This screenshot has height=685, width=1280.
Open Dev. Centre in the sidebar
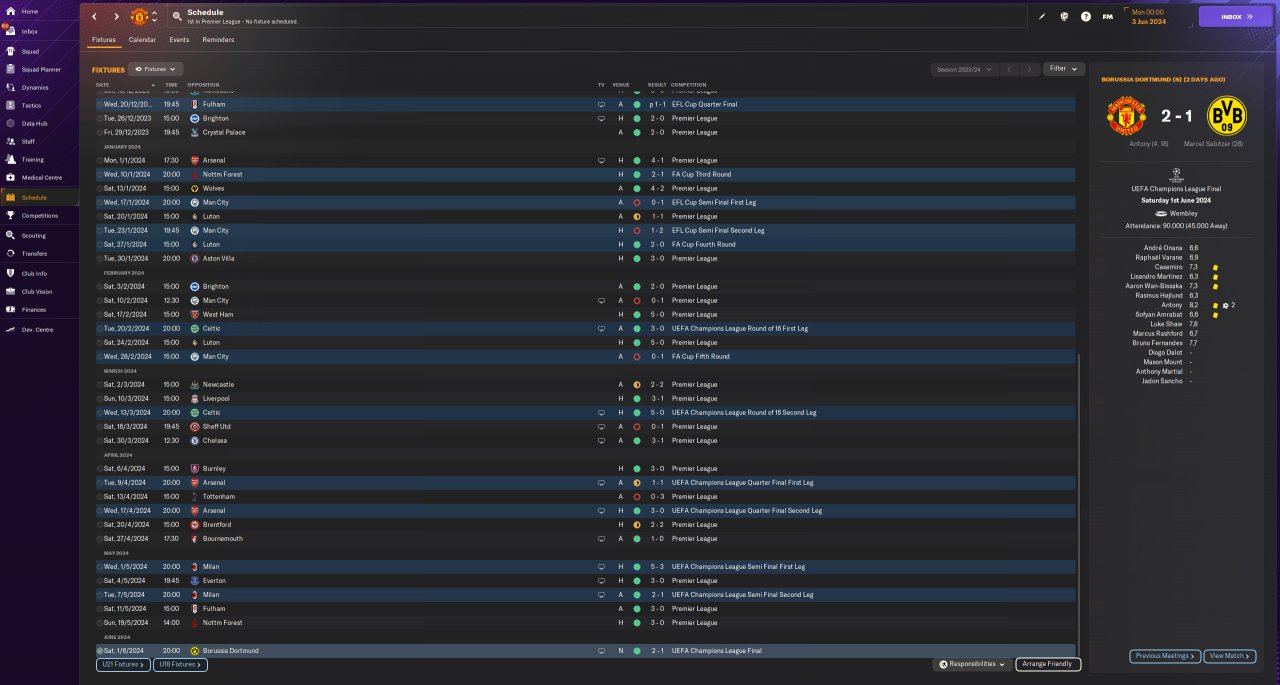[37, 329]
